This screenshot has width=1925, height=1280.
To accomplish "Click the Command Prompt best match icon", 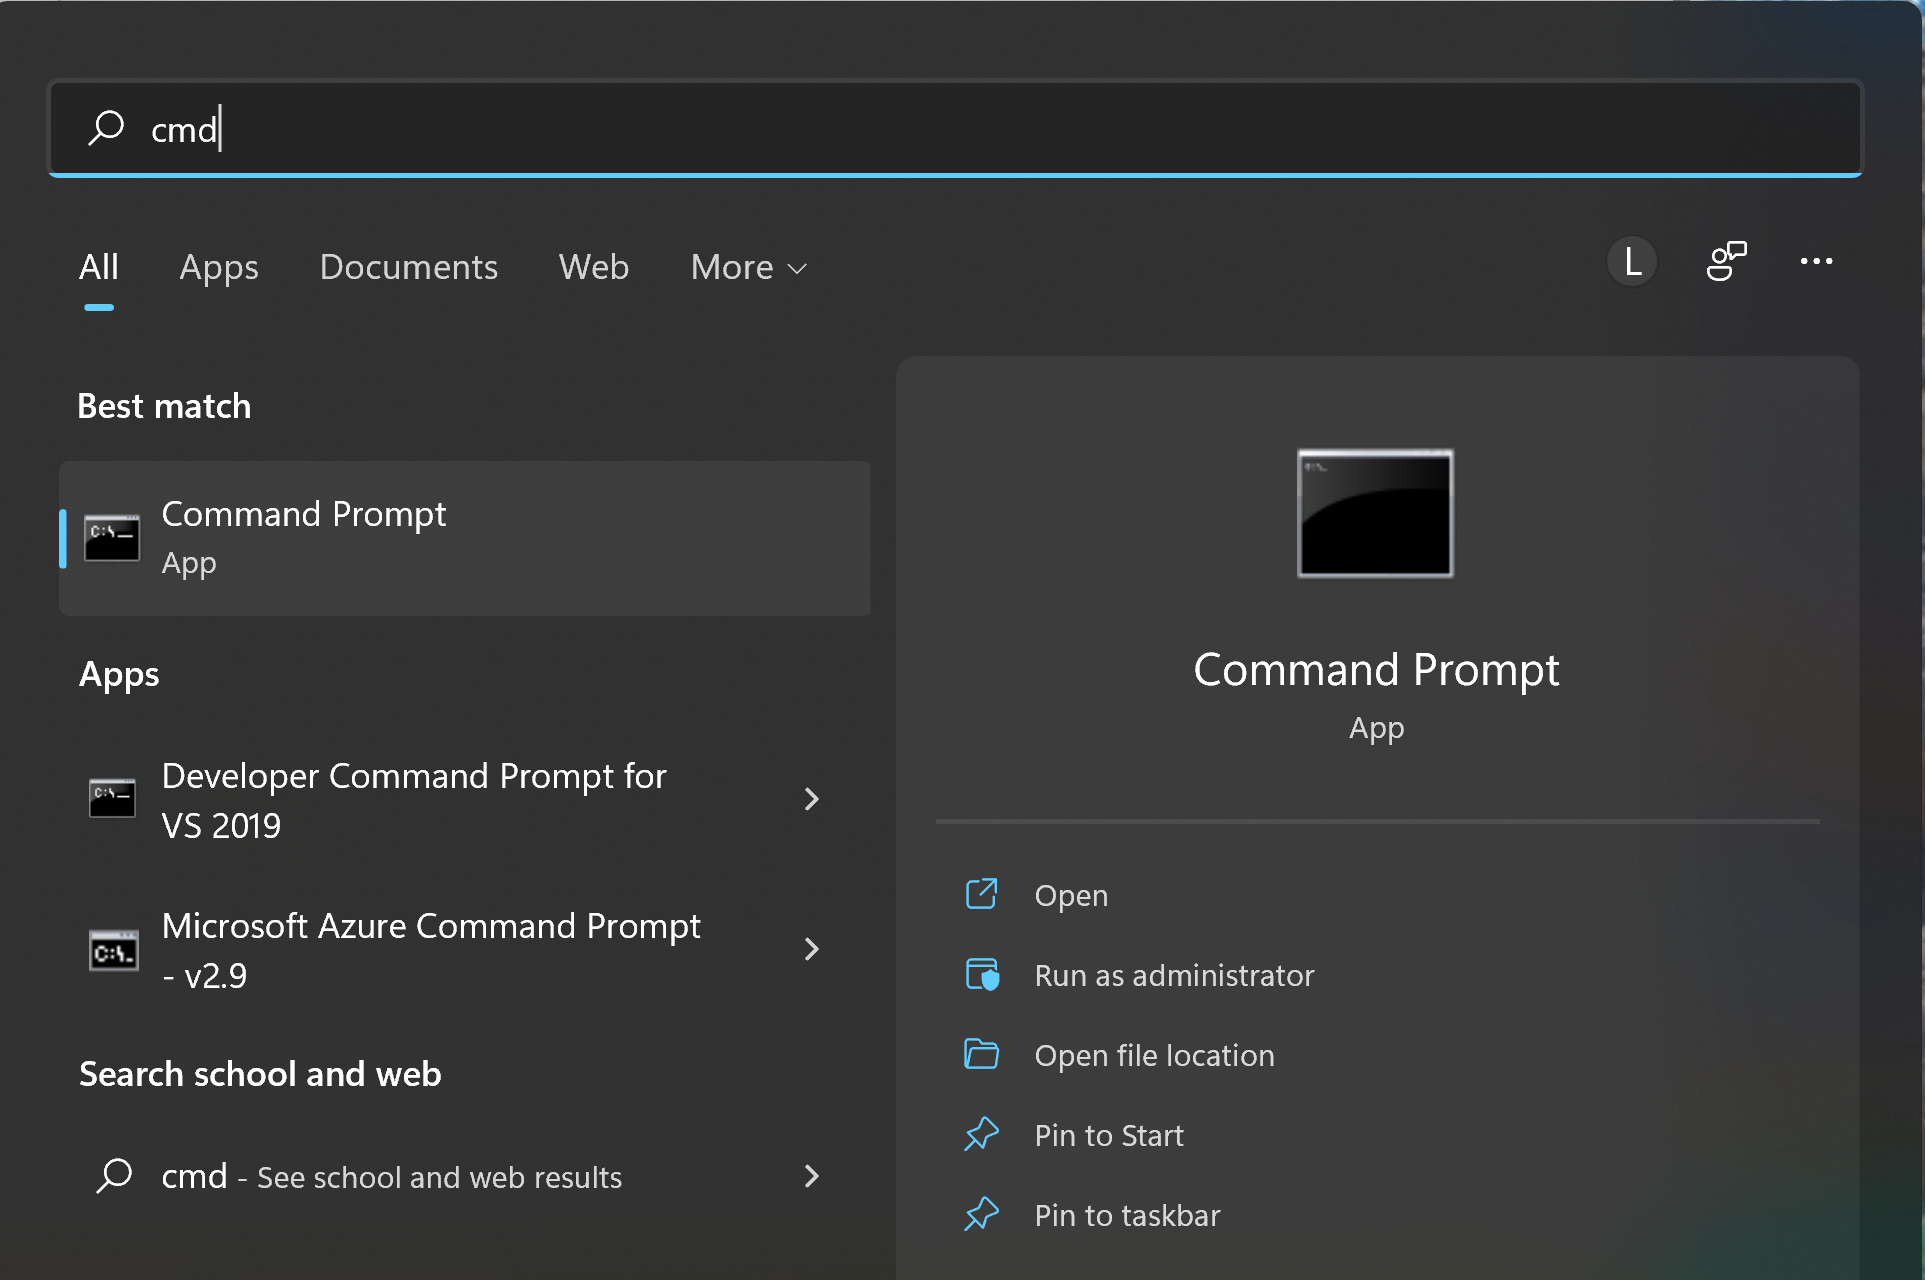I will [x=112, y=538].
